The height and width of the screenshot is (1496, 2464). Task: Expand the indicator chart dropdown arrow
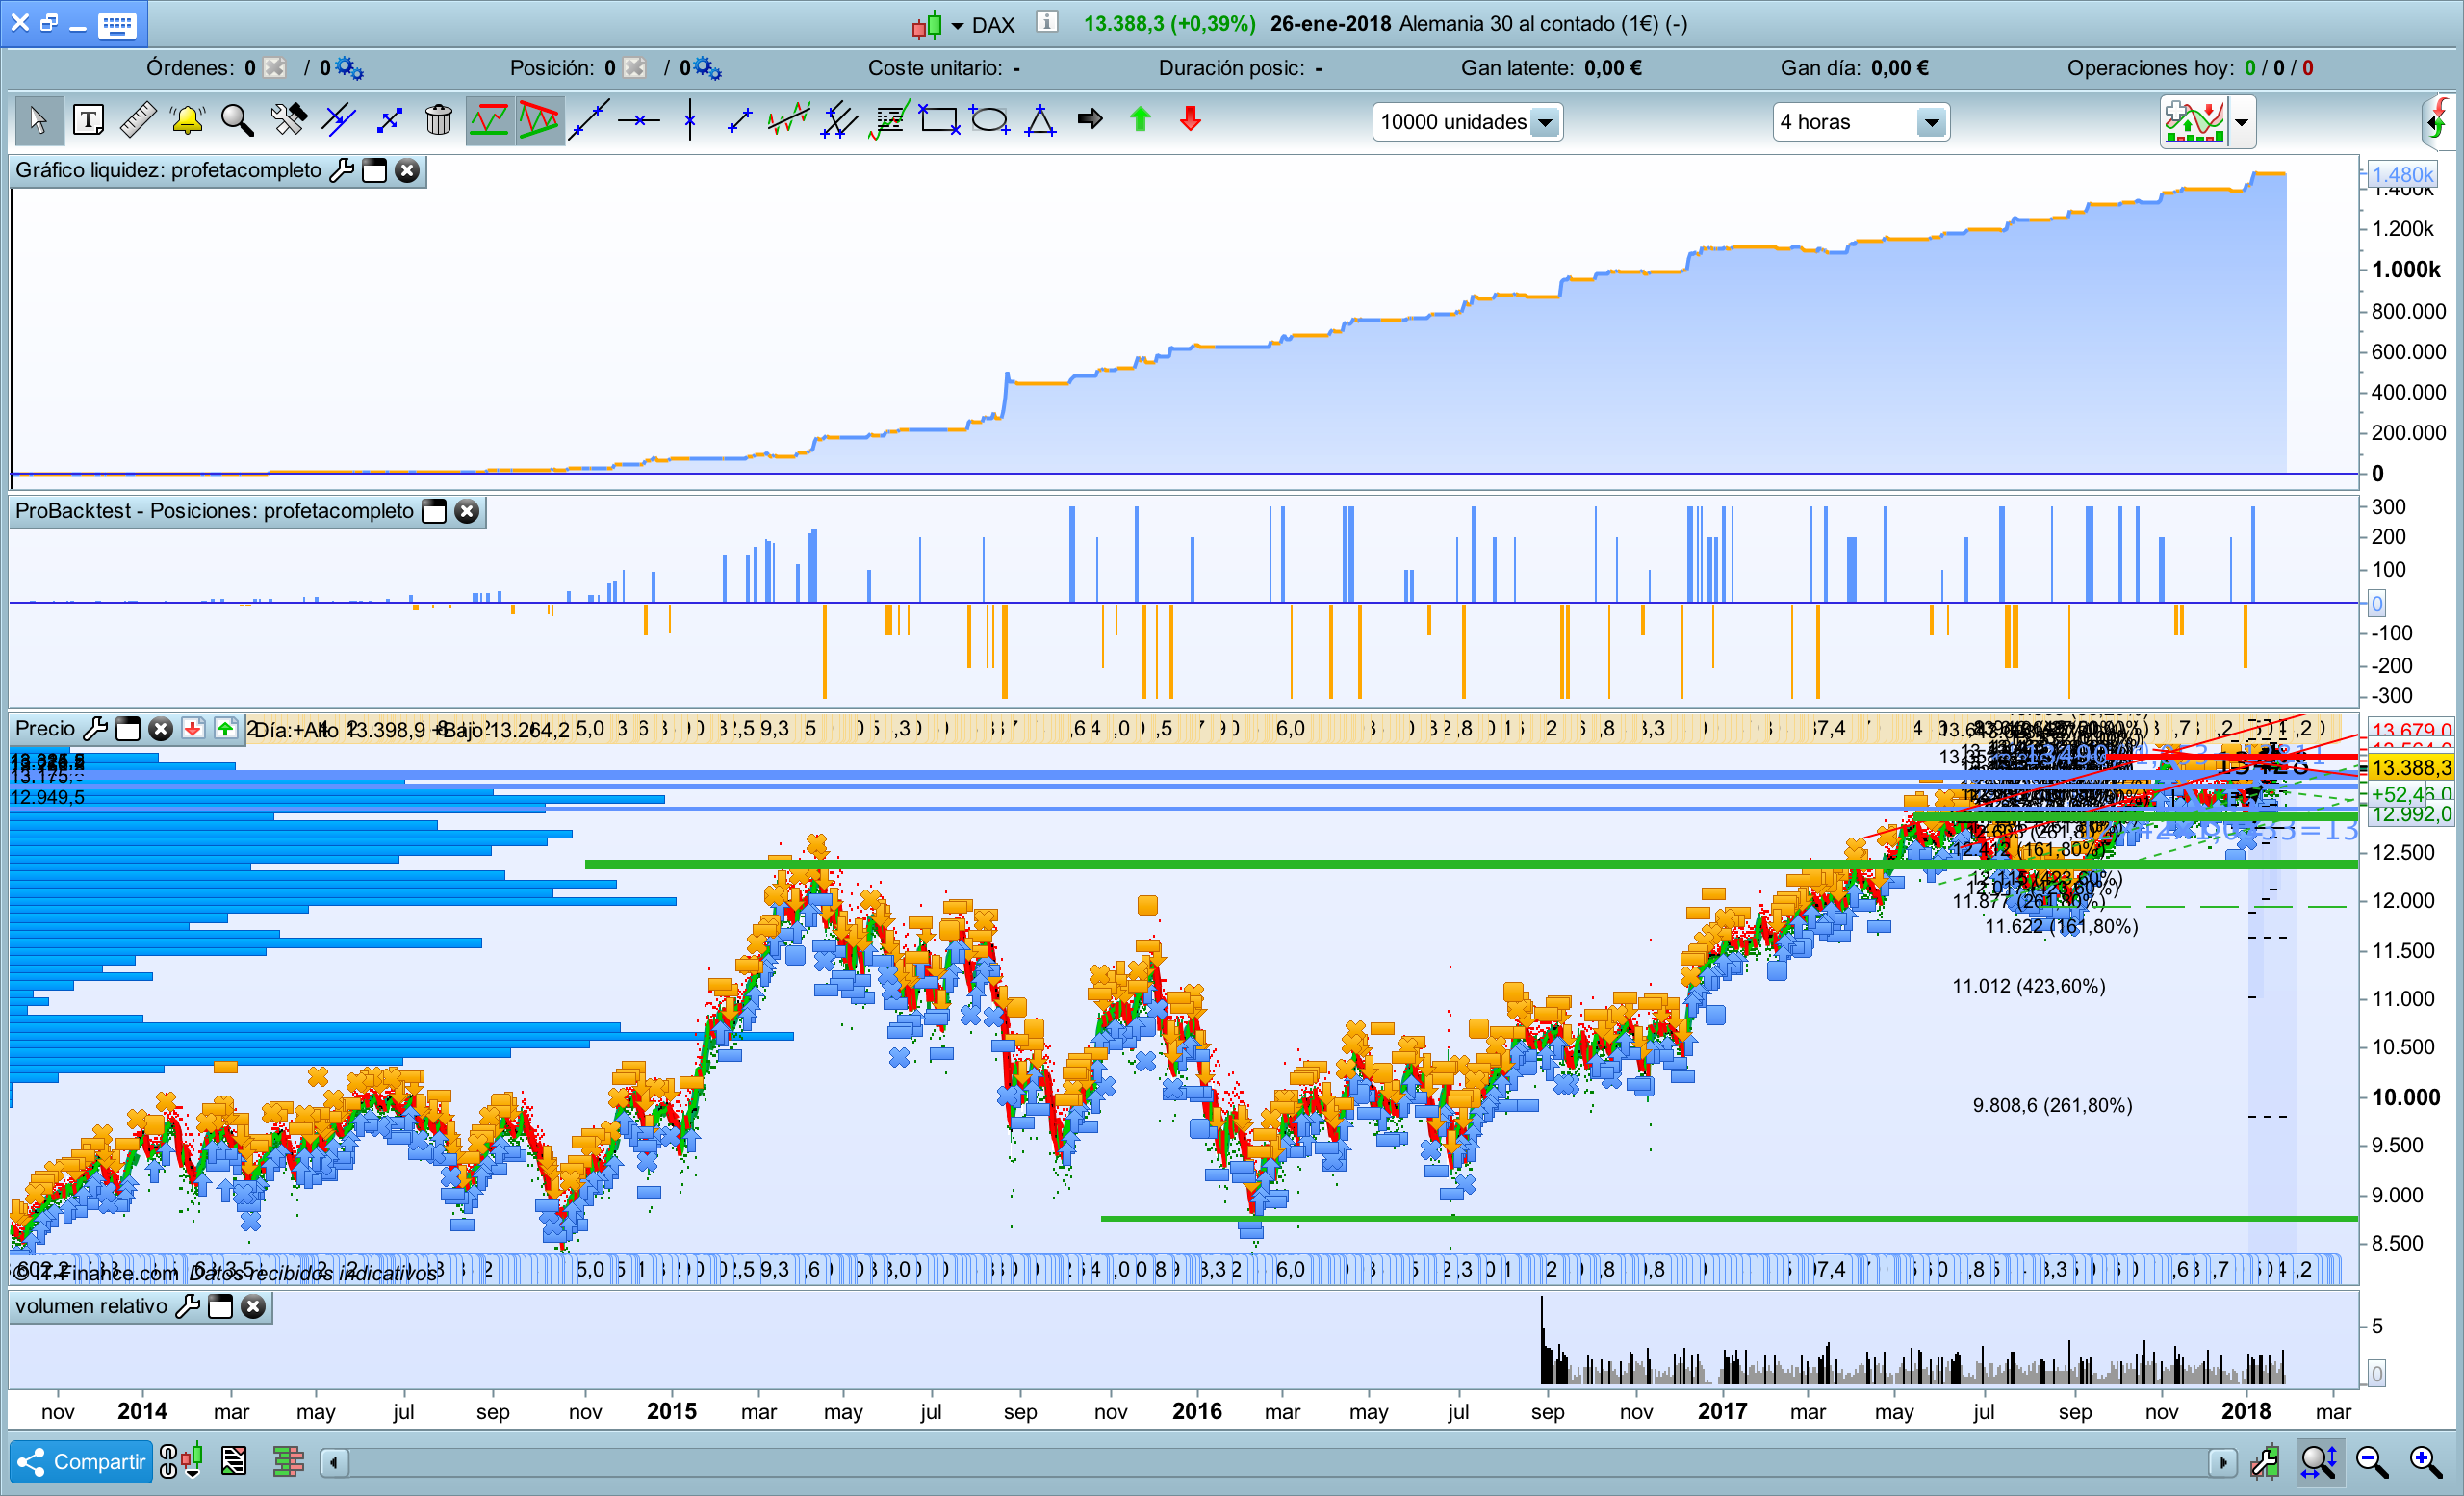coord(2242,123)
